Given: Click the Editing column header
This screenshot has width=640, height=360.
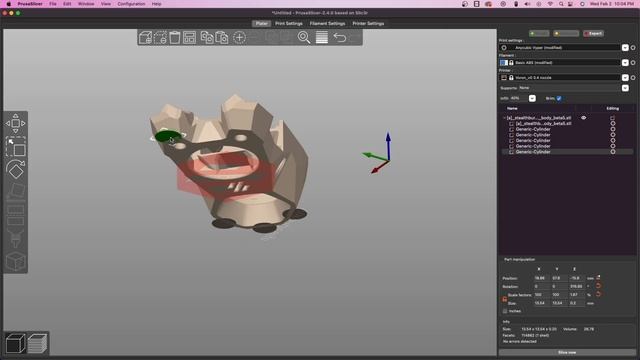Looking at the screenshot, I should (x=612, y=108).
